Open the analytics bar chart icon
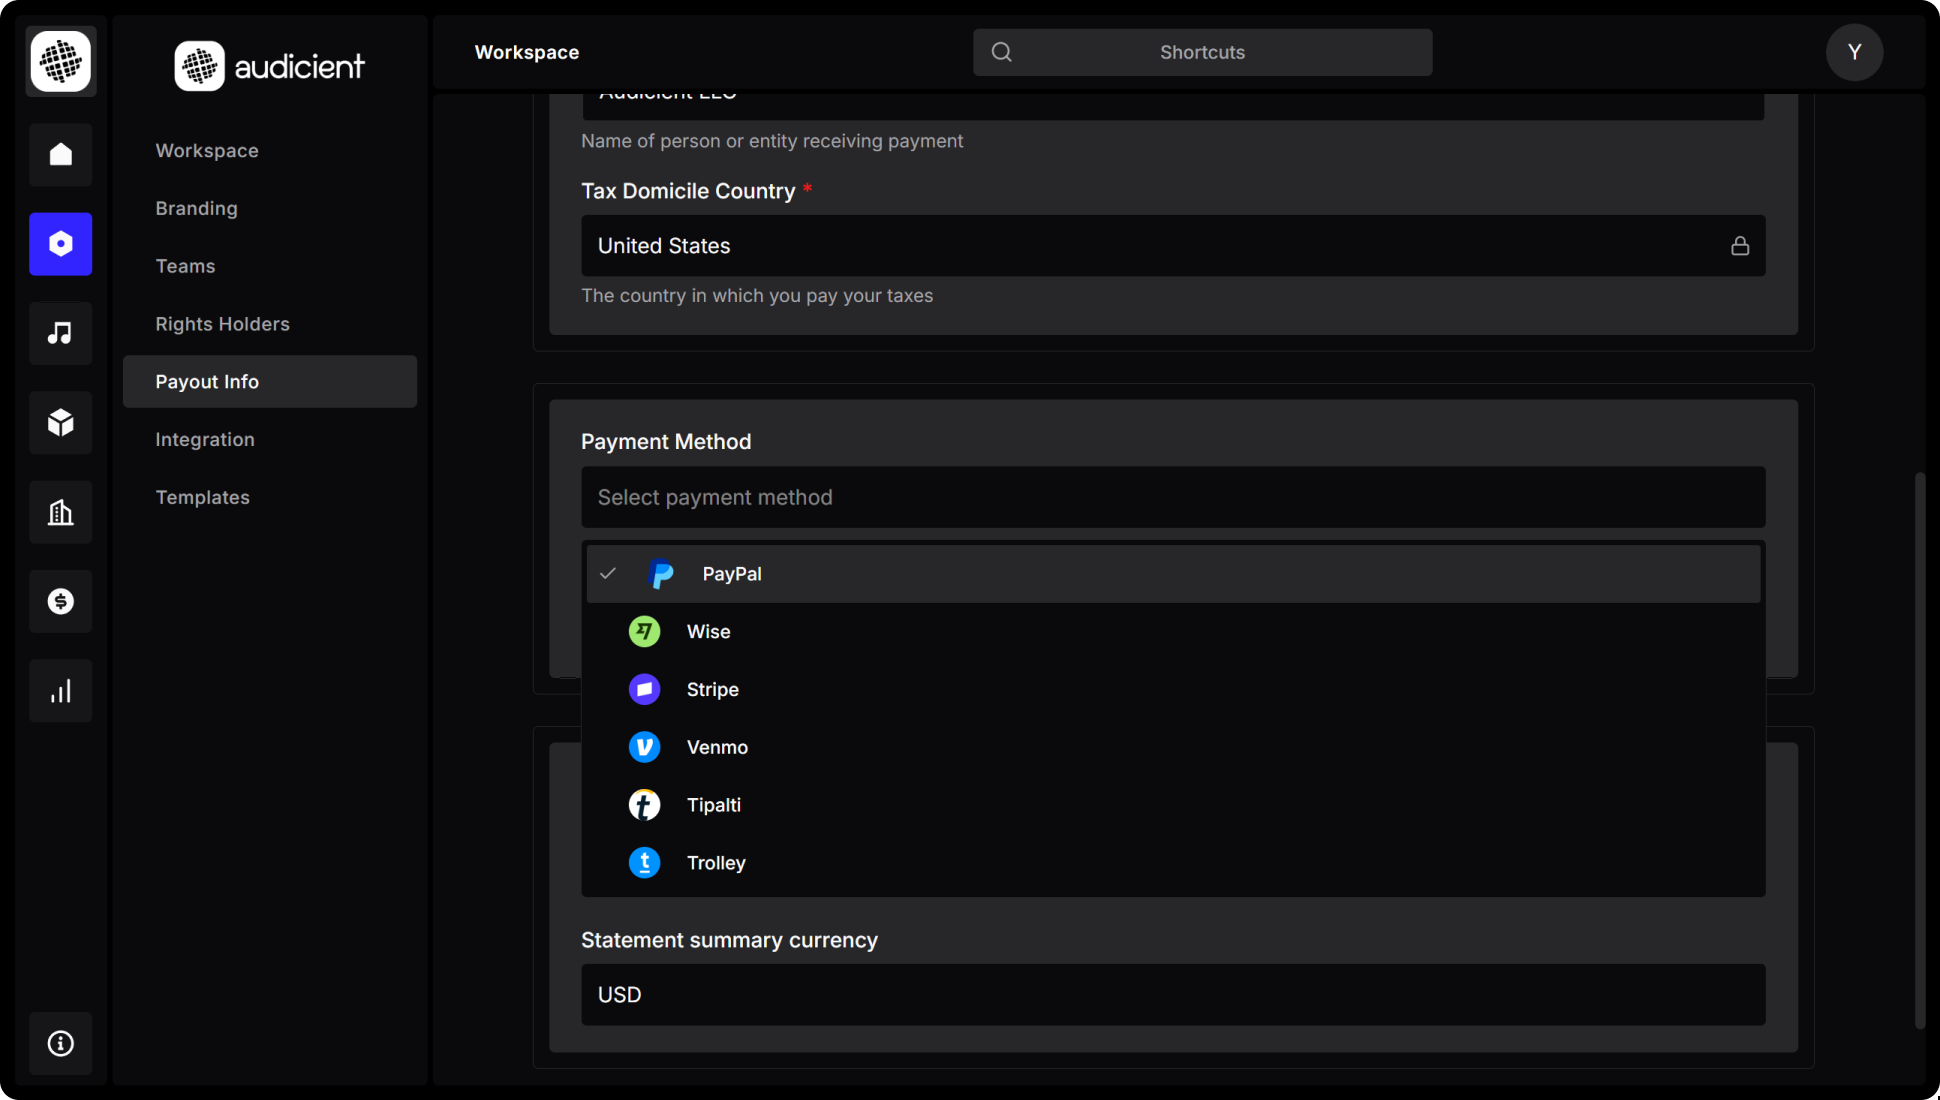Screen dimensions: 1940x1100 pyautogui.click(x=60, y=690)
